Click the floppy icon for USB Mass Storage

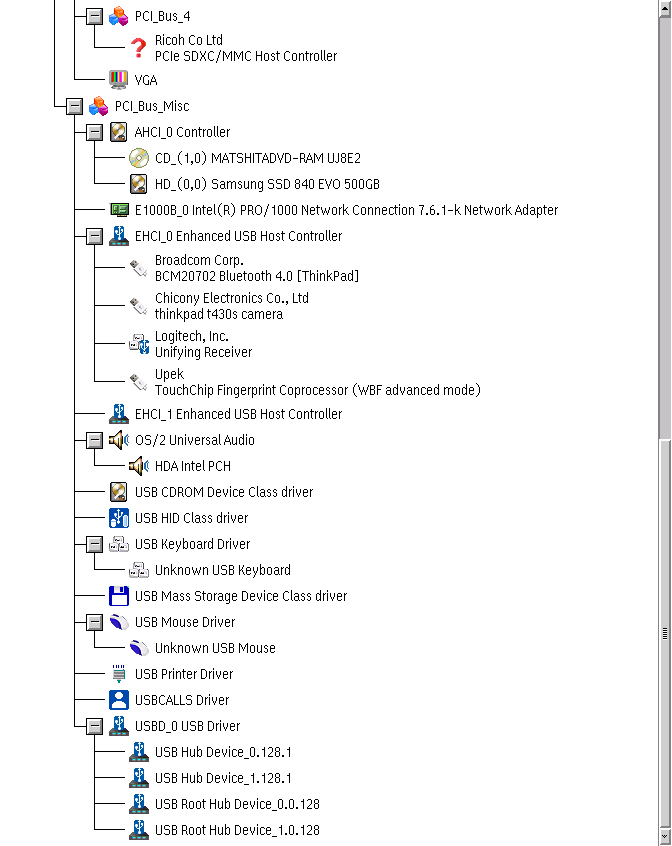pos(119,596)
